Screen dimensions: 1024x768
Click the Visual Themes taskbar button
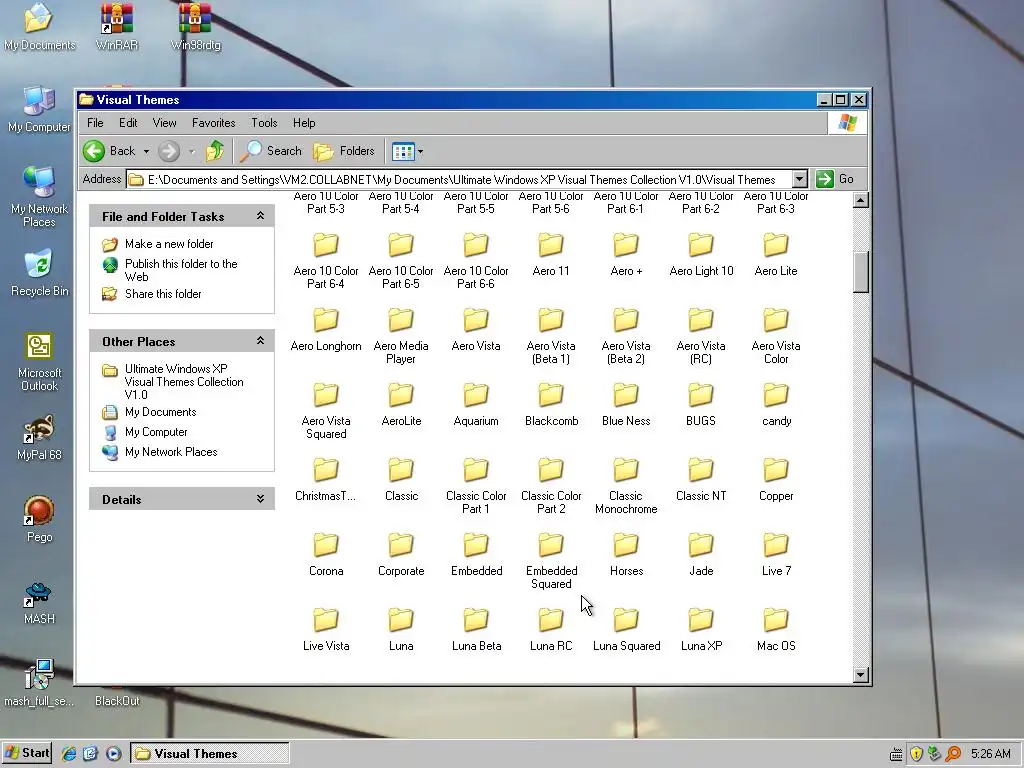(210, 754)
